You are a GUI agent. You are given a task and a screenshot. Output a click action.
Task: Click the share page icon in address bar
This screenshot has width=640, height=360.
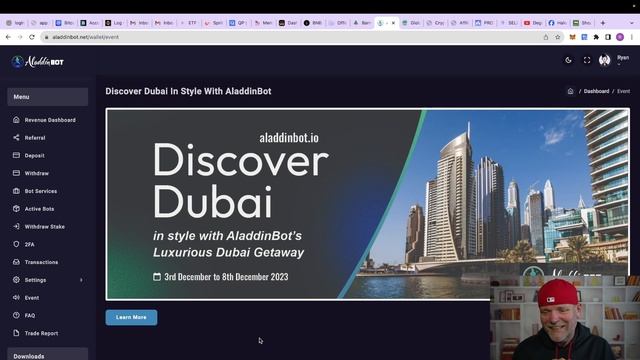546,37
